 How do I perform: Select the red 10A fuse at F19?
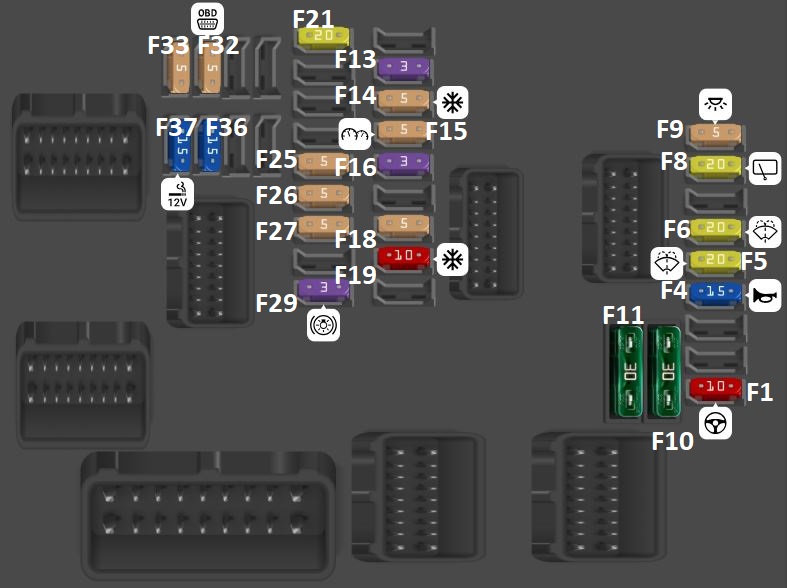(404, 256)
